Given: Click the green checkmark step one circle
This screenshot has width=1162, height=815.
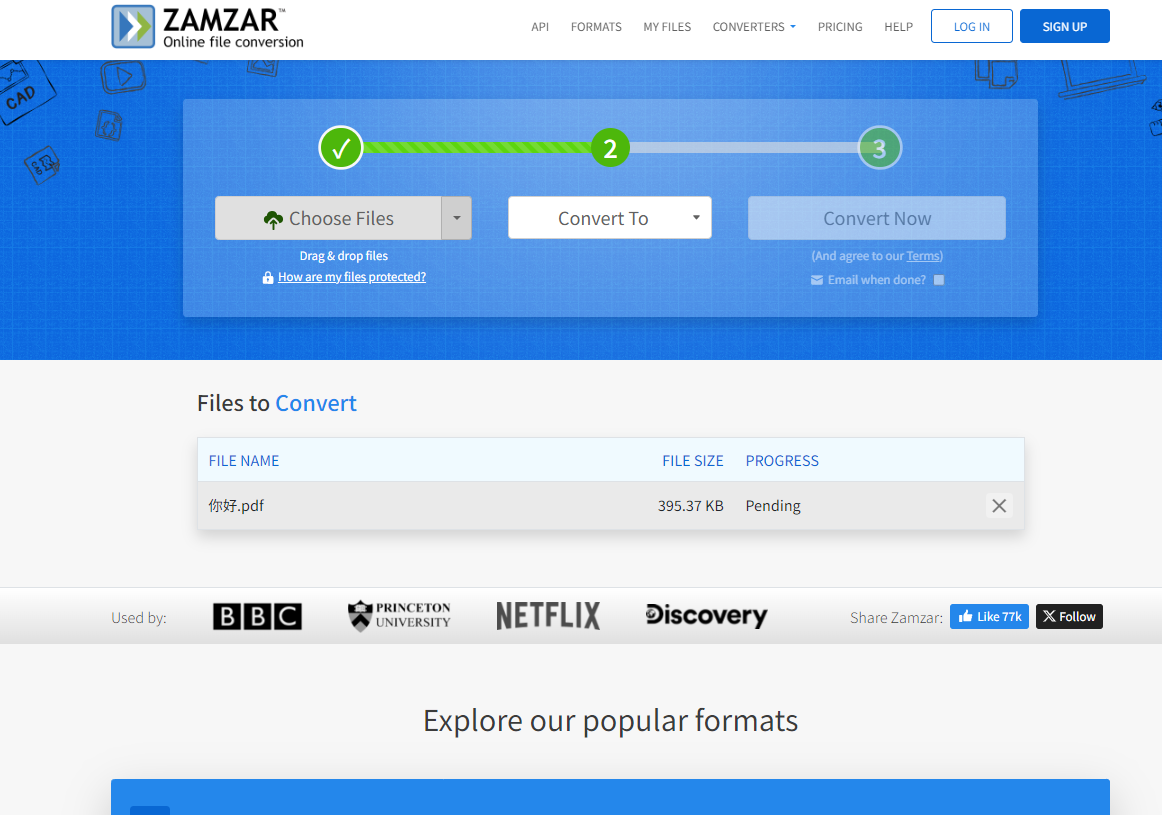Looking at the screenshot, I should (340, 148).
